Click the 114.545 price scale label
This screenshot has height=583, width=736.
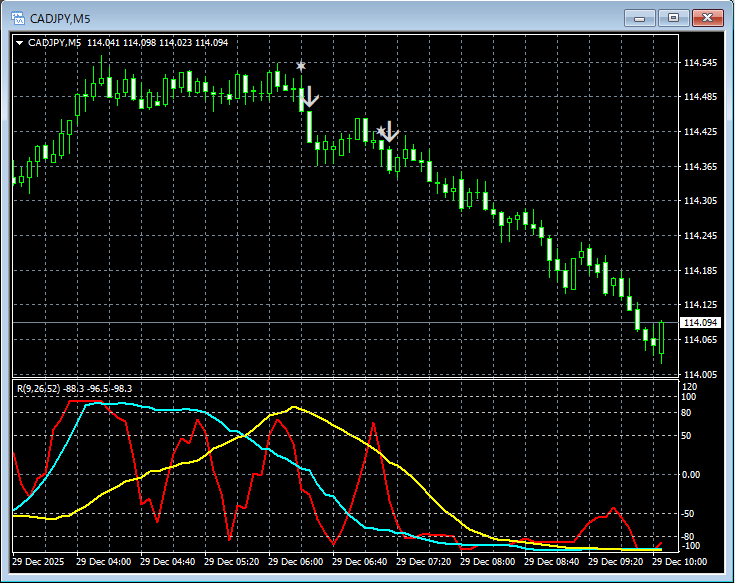point(699,63)
